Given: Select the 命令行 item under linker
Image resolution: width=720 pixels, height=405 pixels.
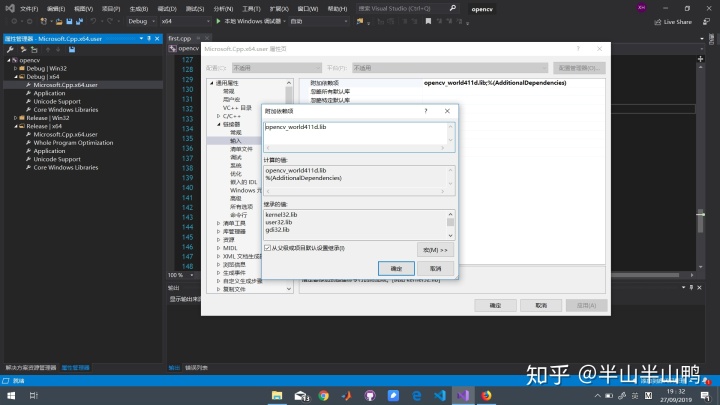Looking at the screenshot, I should point(238,215).
